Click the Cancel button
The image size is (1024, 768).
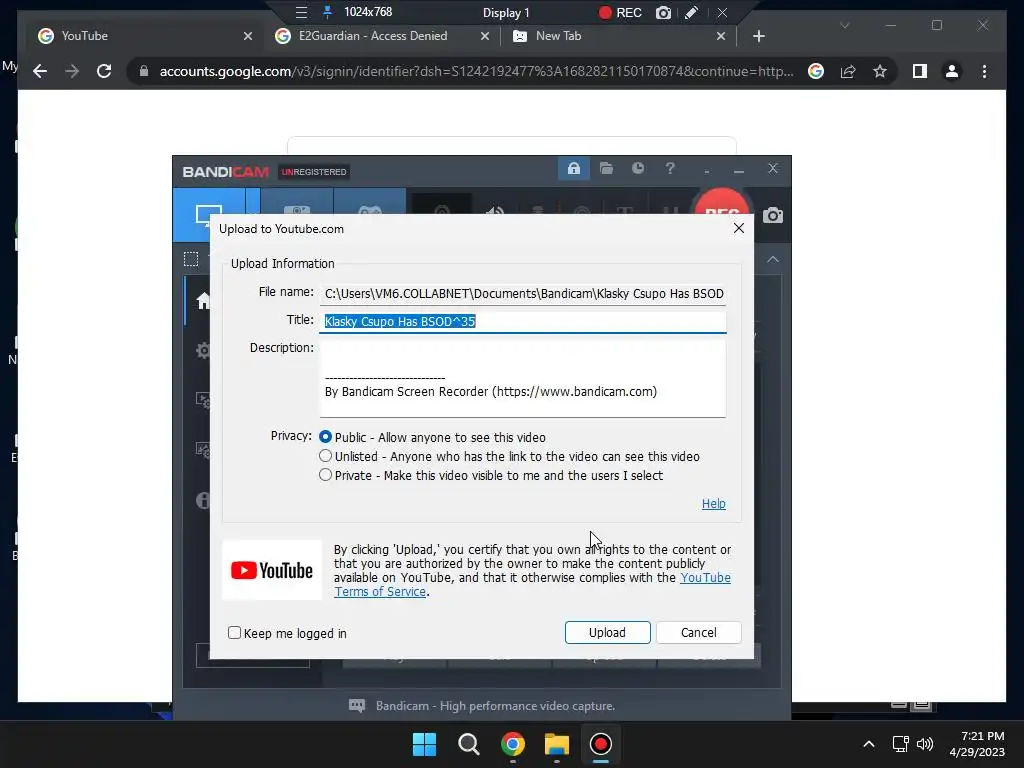(x=698, y=632)
